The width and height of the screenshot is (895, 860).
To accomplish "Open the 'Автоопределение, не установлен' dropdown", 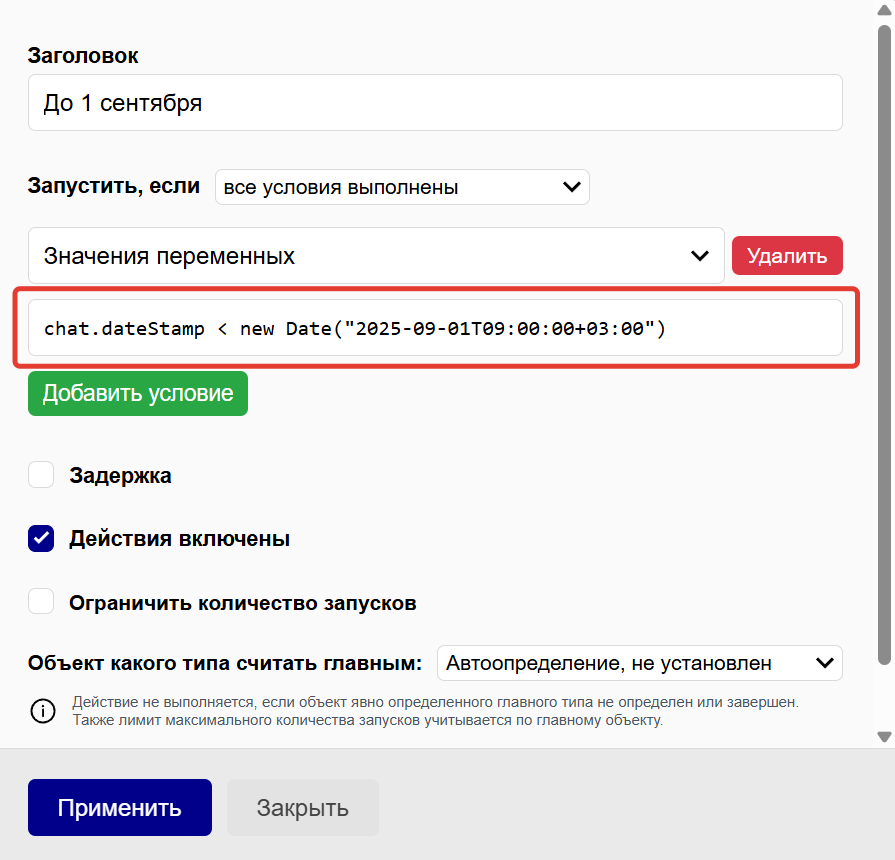I will [640, 663].
